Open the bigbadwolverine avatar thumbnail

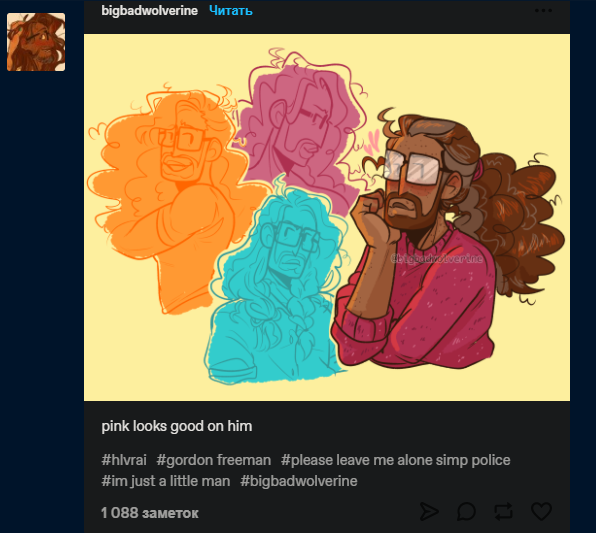36,42
